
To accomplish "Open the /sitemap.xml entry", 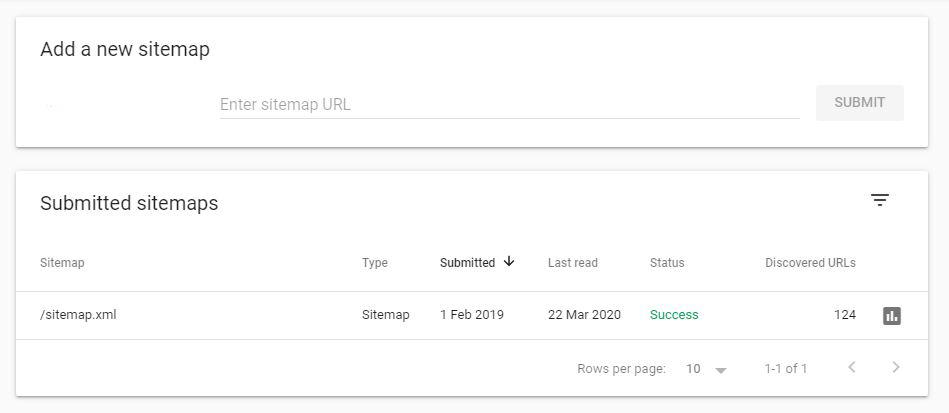I will tap(79, 315).
